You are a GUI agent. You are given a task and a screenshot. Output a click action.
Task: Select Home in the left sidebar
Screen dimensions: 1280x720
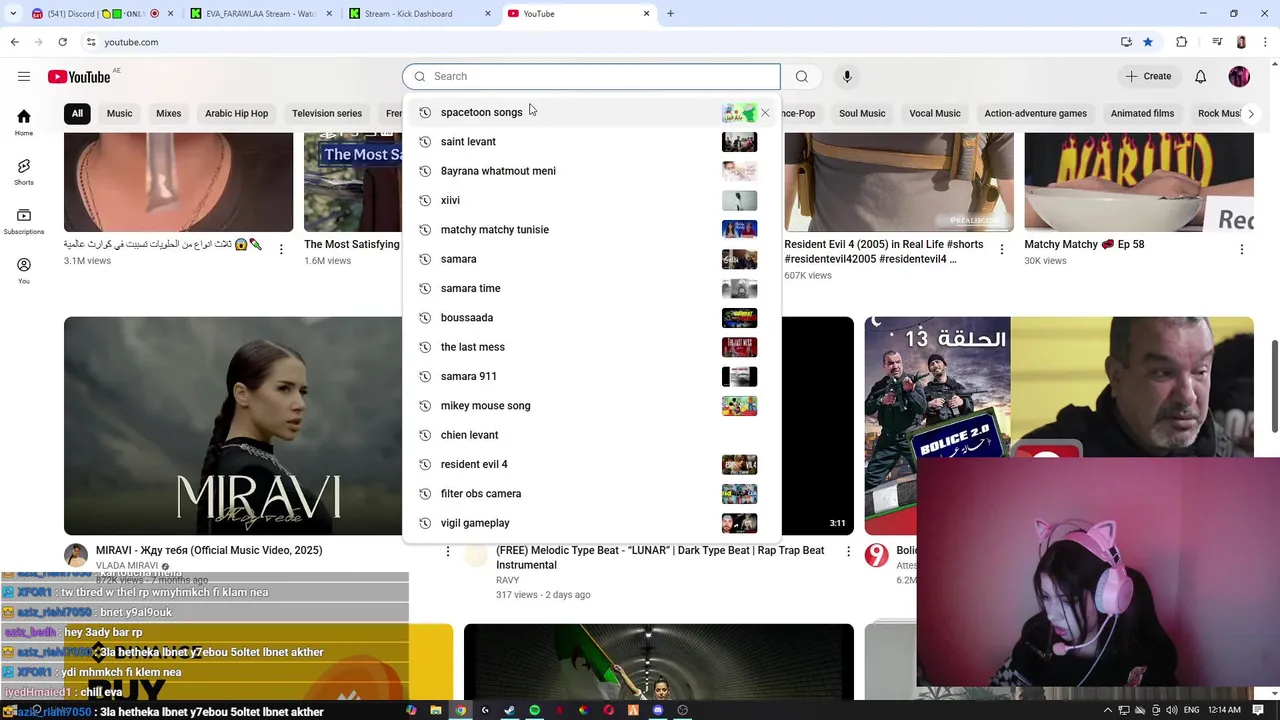point(24,122)
